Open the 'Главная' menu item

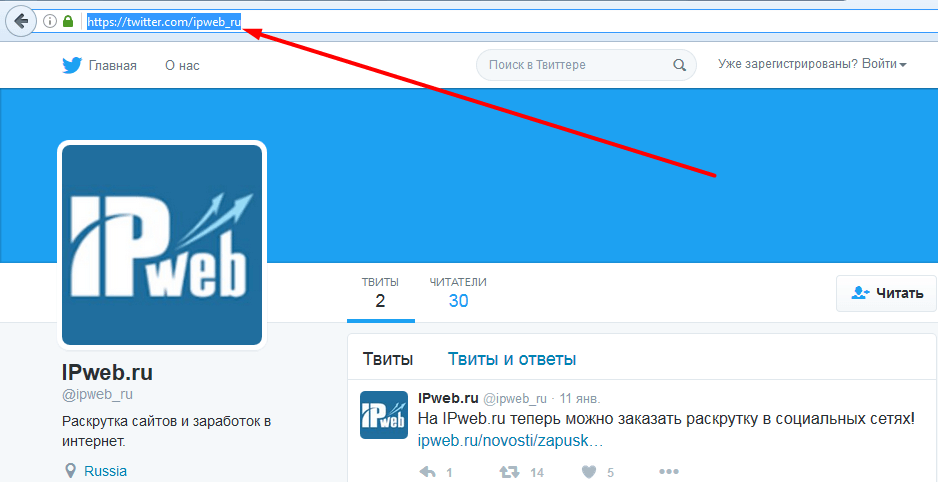(112, 66)
